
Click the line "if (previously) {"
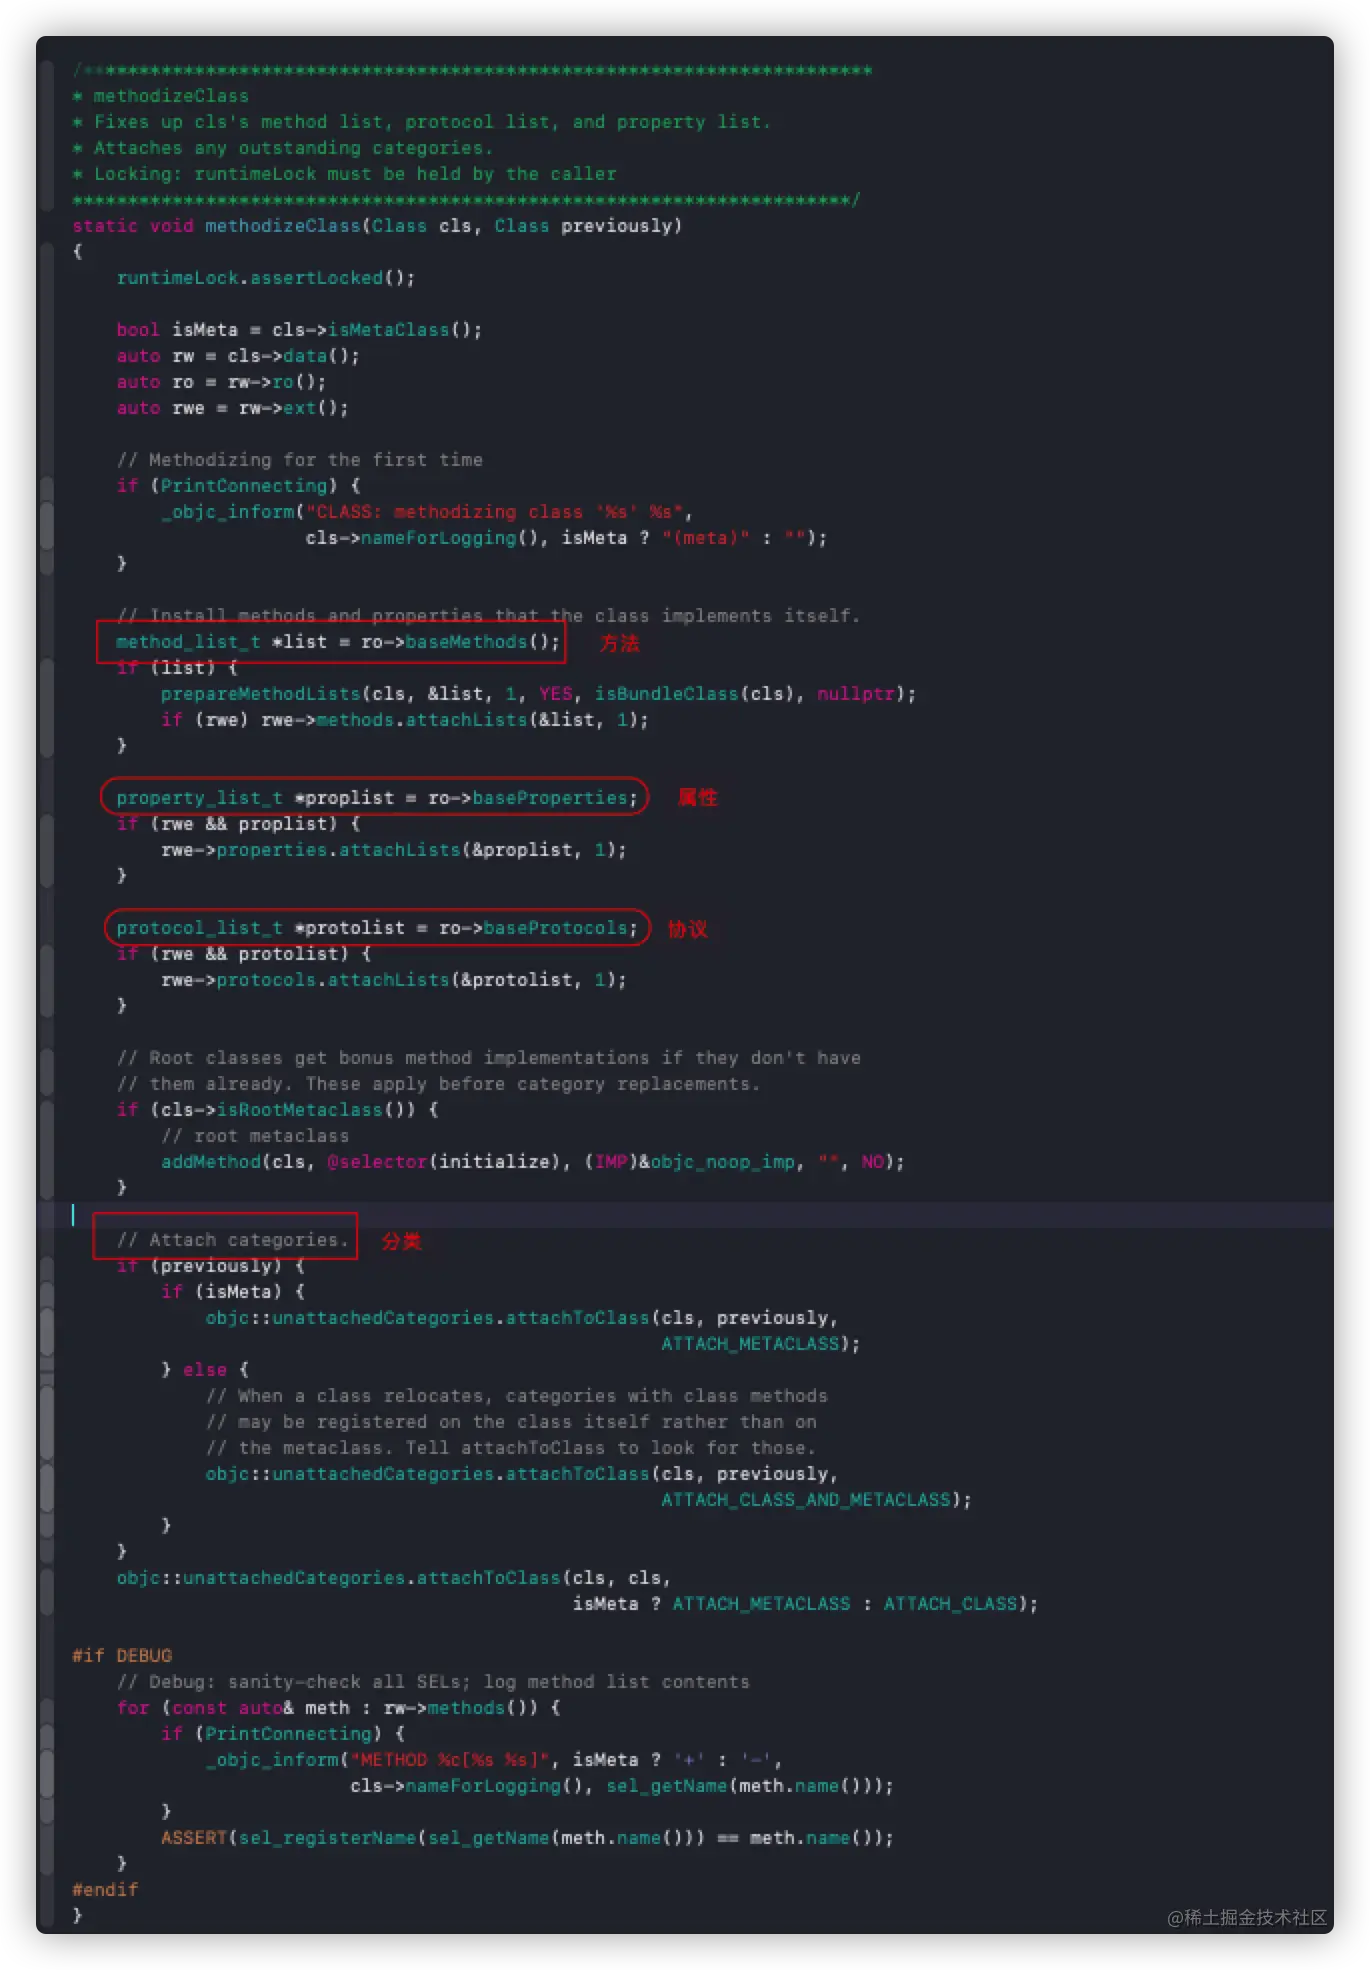coord(210,1266)
